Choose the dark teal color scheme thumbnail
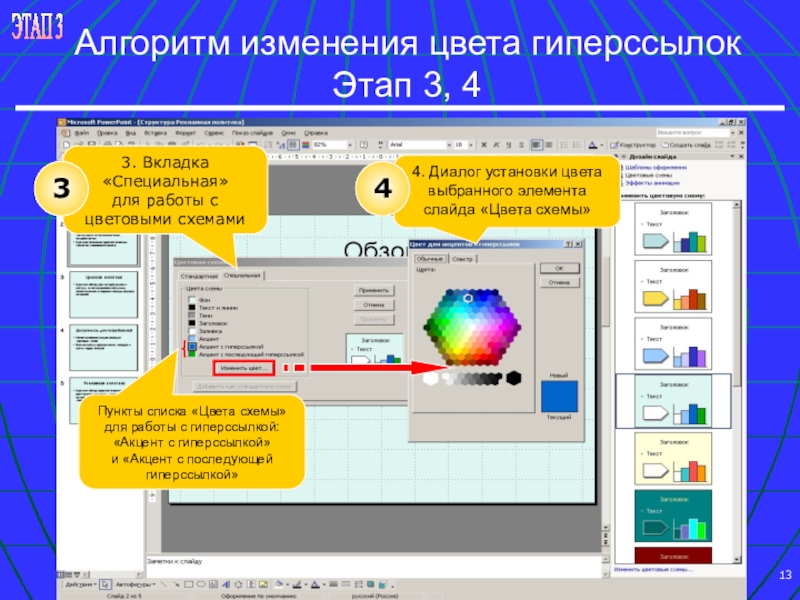This screenshot has width=800, height=600. 673,516
